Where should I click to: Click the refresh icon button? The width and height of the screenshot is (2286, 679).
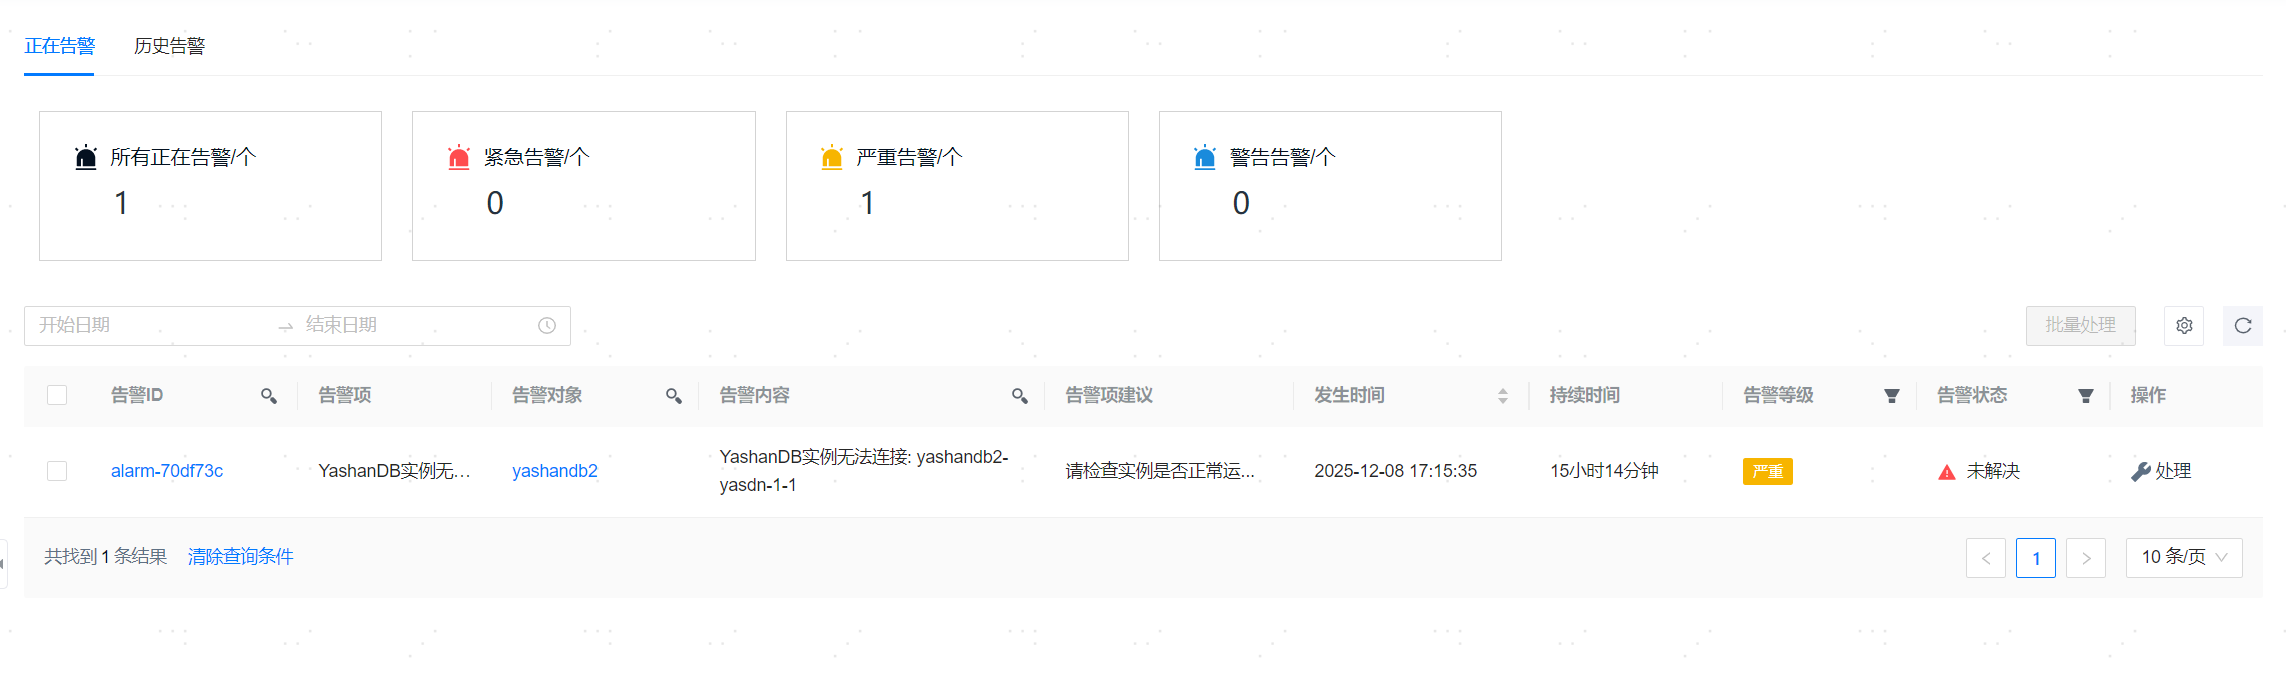(2243, 326)
